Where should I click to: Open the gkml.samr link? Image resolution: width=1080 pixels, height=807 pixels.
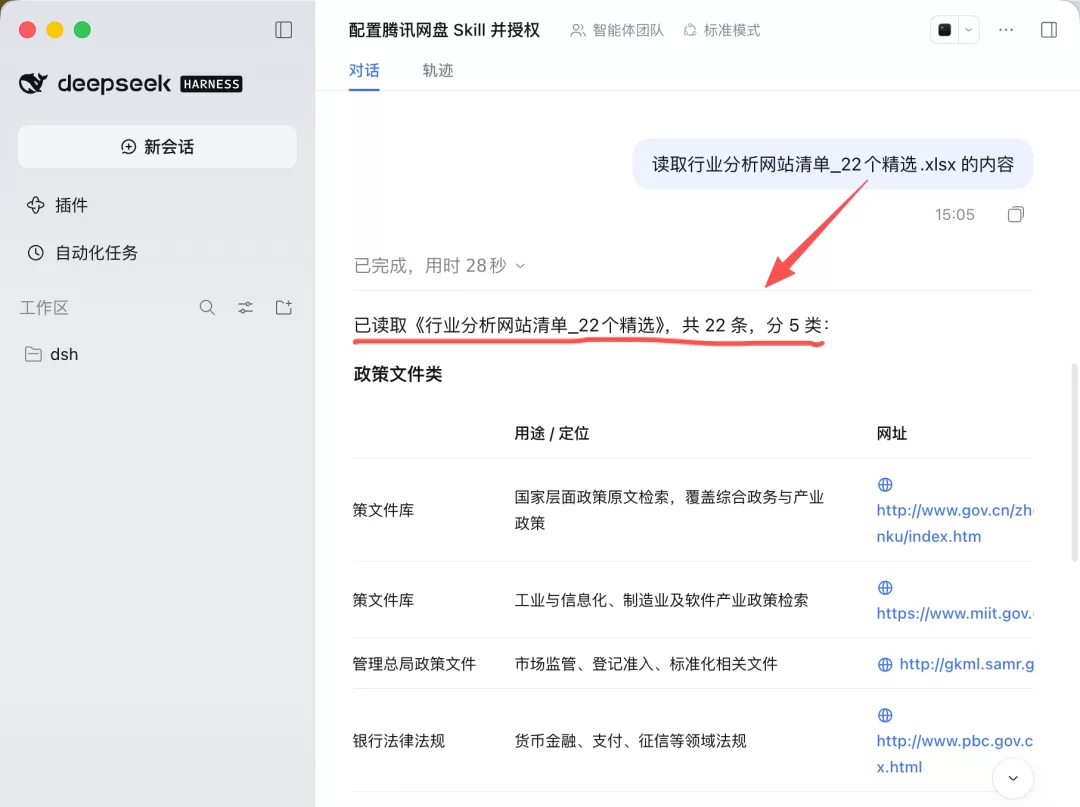(966, 664)
